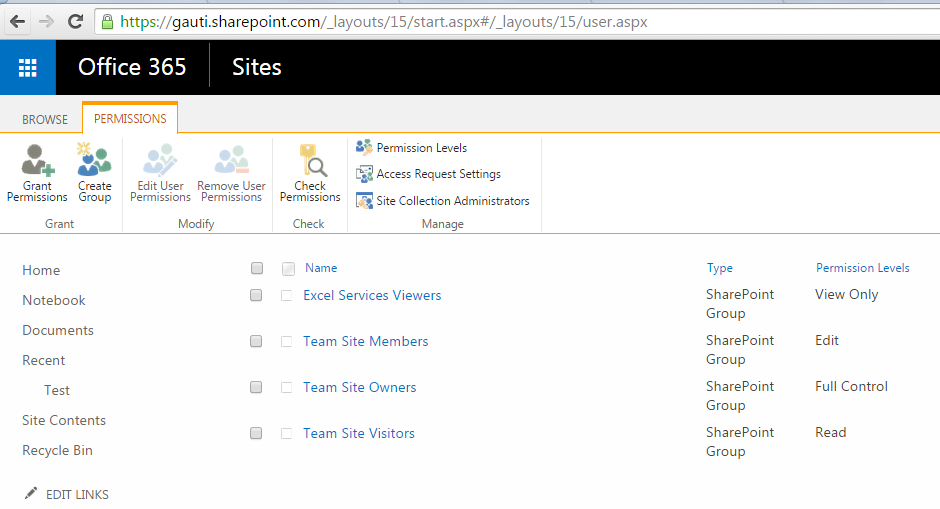
Task: Click the Create Group ribbon icon
Action: tap(95, 161)
